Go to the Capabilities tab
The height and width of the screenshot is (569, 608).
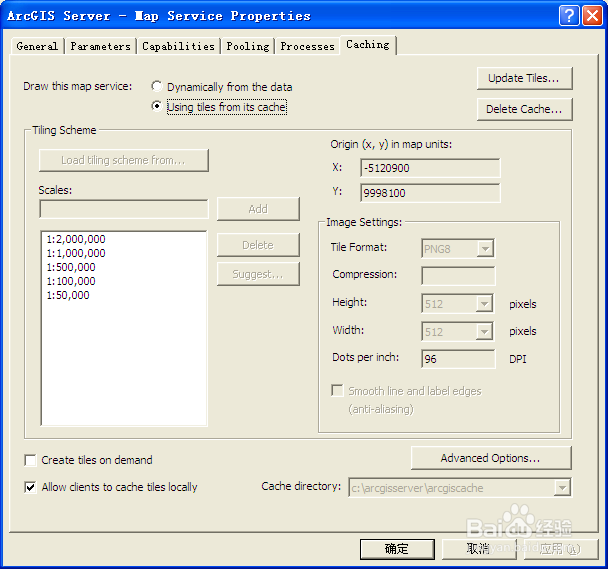(178, 46)
